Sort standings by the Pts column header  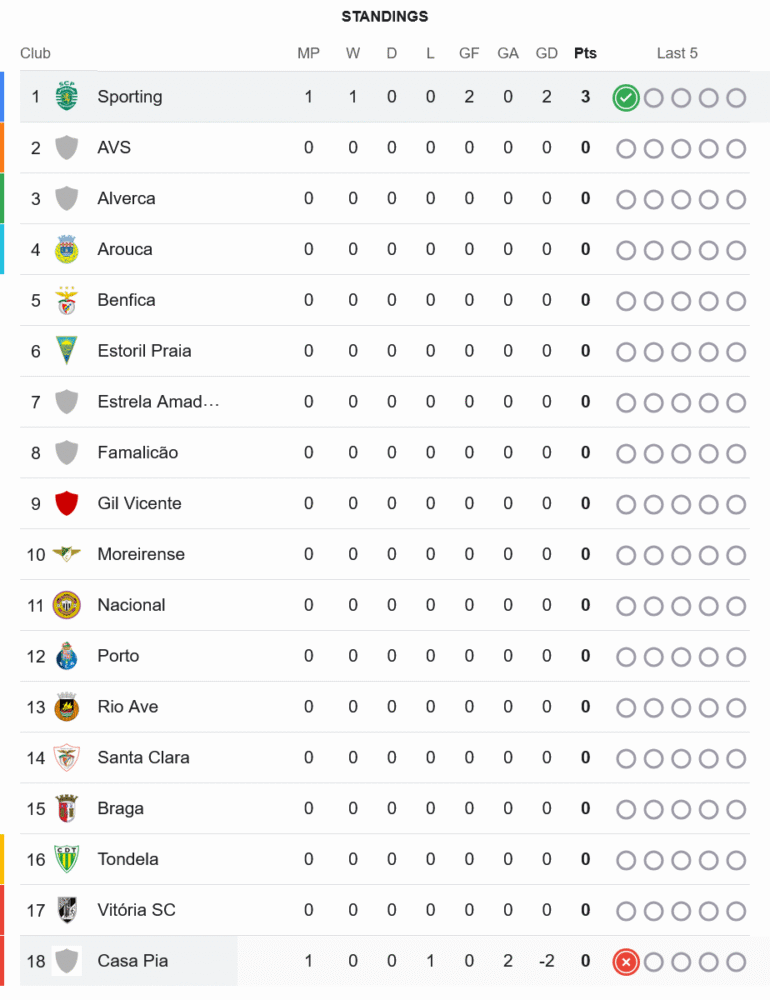(585, 53)
